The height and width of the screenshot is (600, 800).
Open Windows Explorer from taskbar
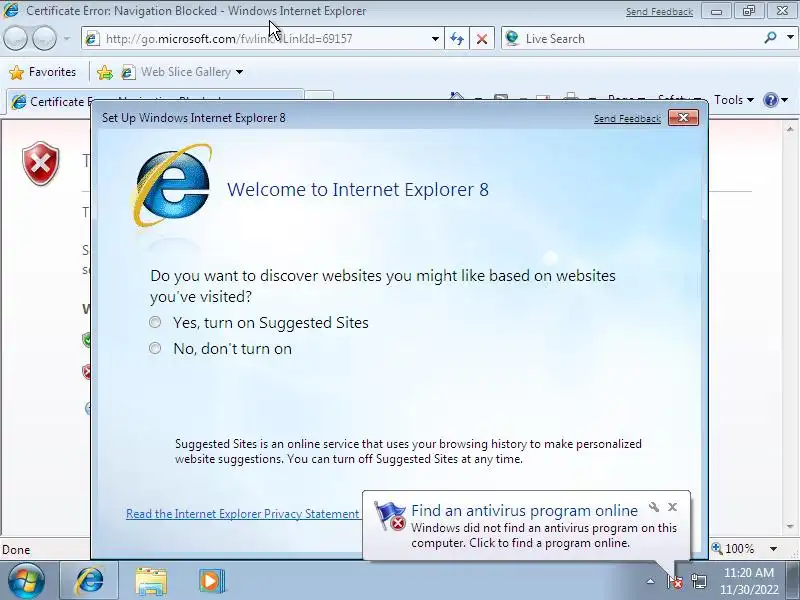(x=151, y=581)
